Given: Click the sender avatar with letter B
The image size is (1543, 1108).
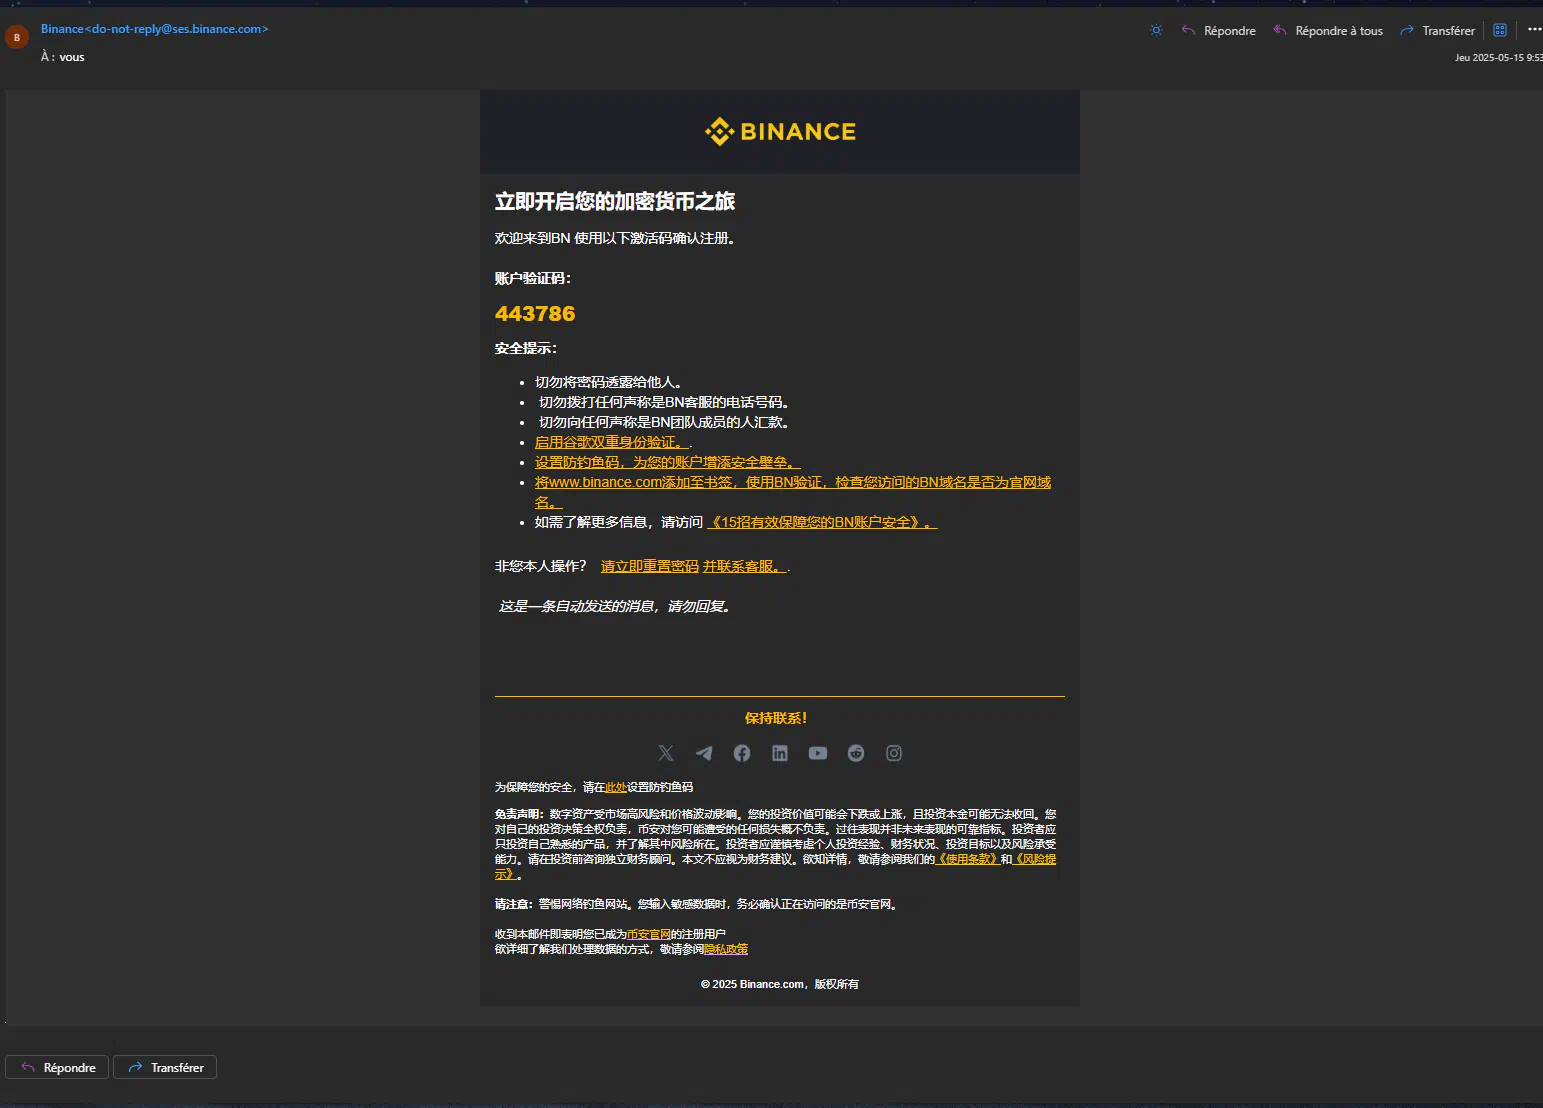Looking at the screenshot, I should tap(17, 38).
